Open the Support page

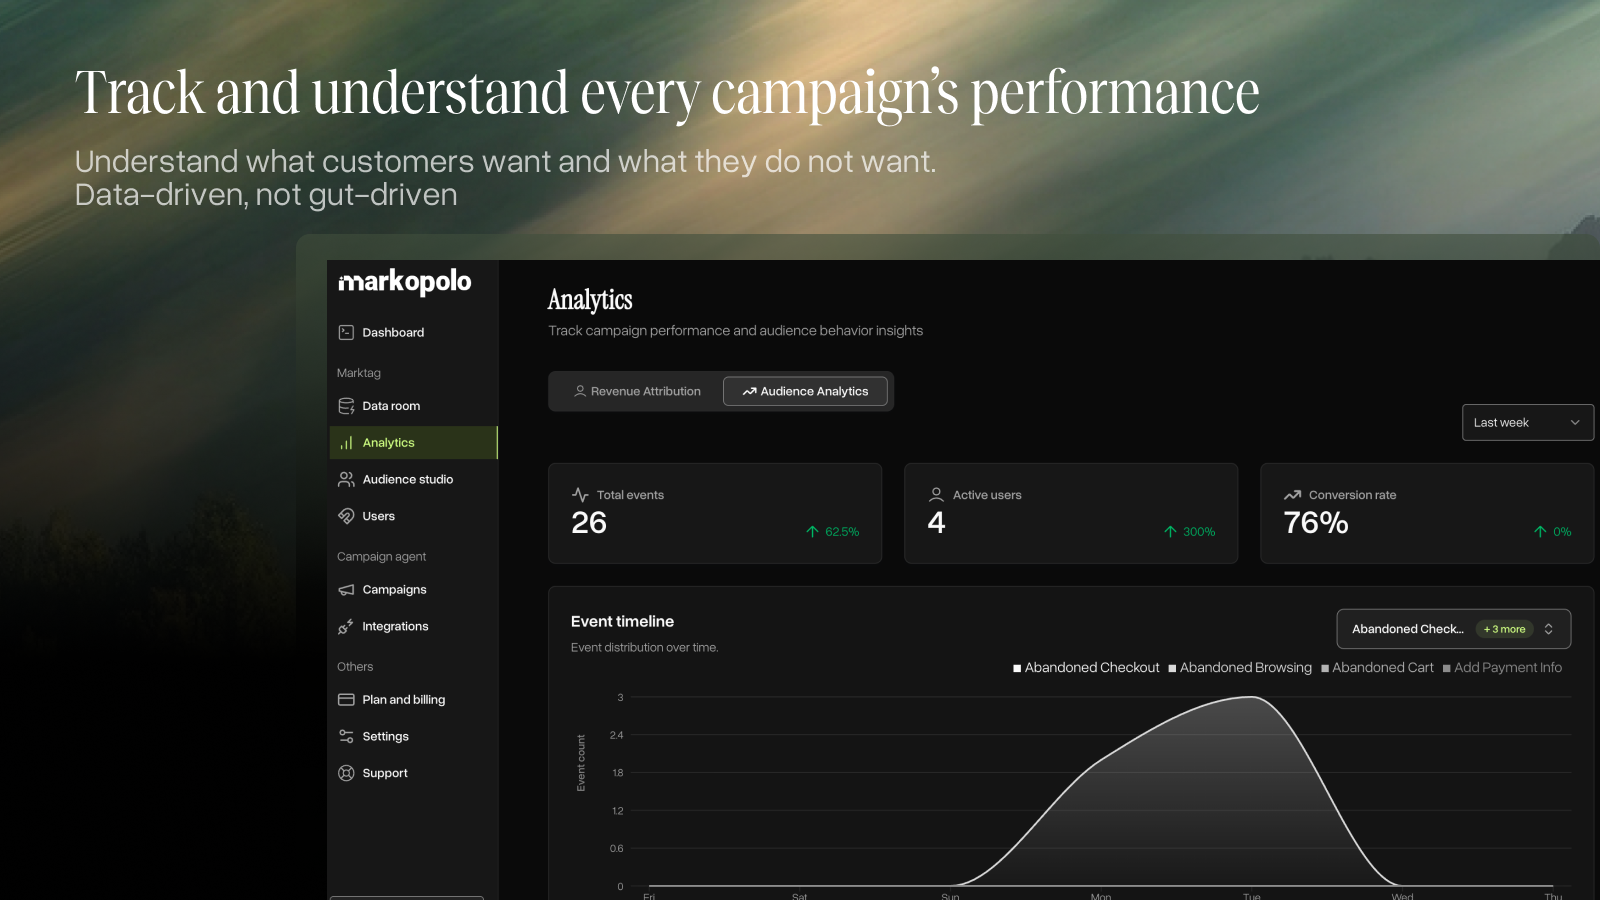(x=413, y=773)
